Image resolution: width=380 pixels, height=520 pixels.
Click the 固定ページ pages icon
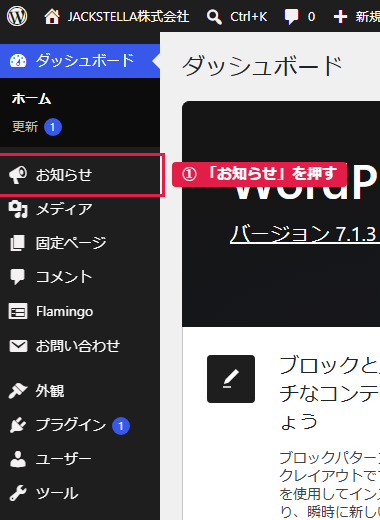click(x=17, y=243)
